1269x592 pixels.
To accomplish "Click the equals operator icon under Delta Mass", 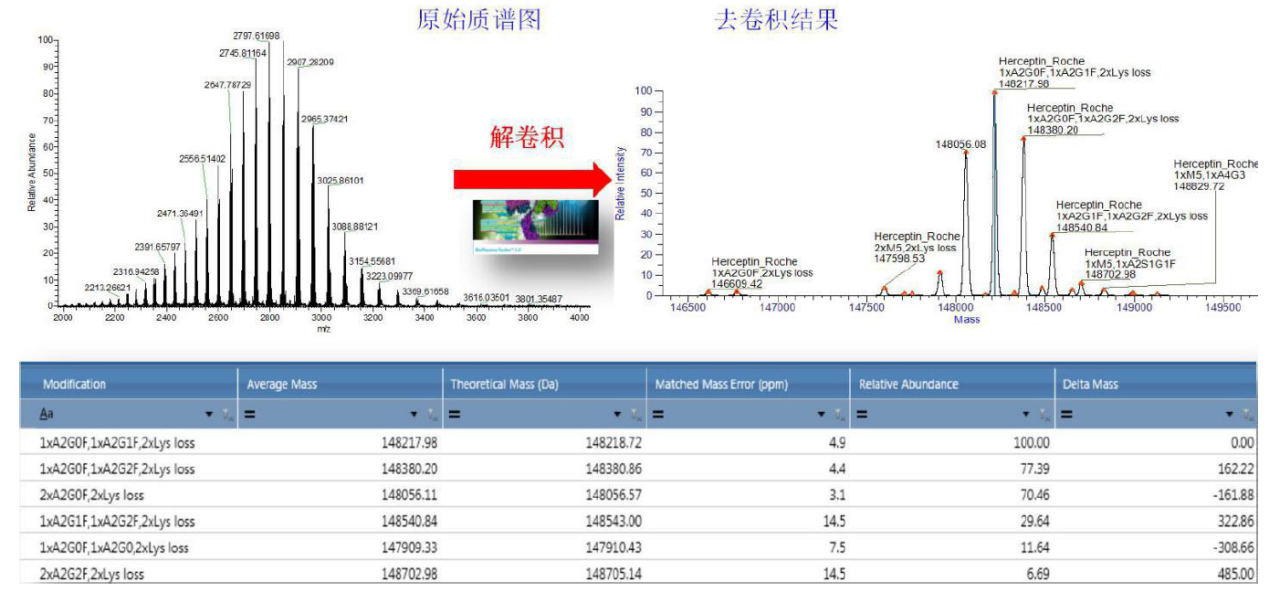I will (1068, 413).
